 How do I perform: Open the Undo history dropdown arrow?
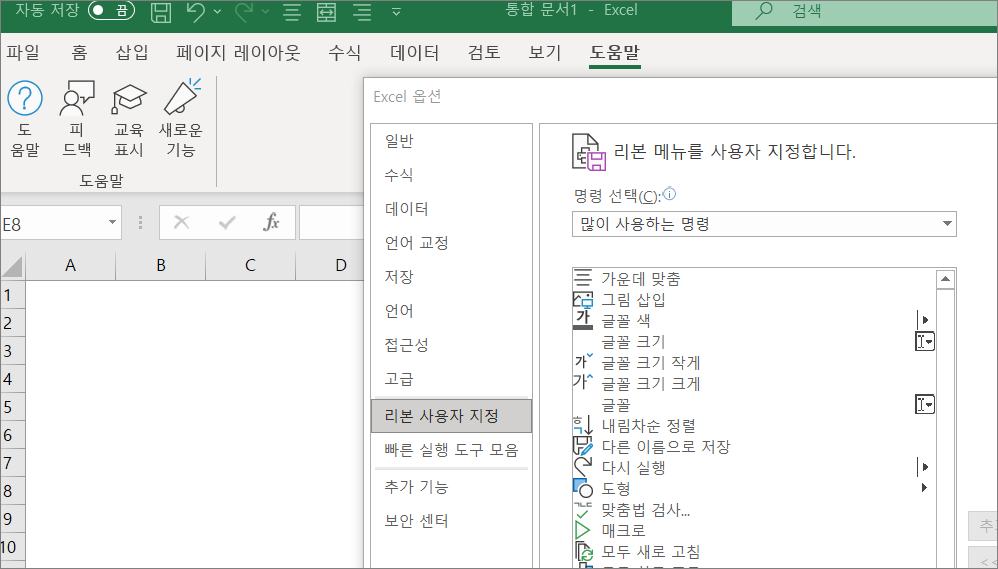(218, 11)
